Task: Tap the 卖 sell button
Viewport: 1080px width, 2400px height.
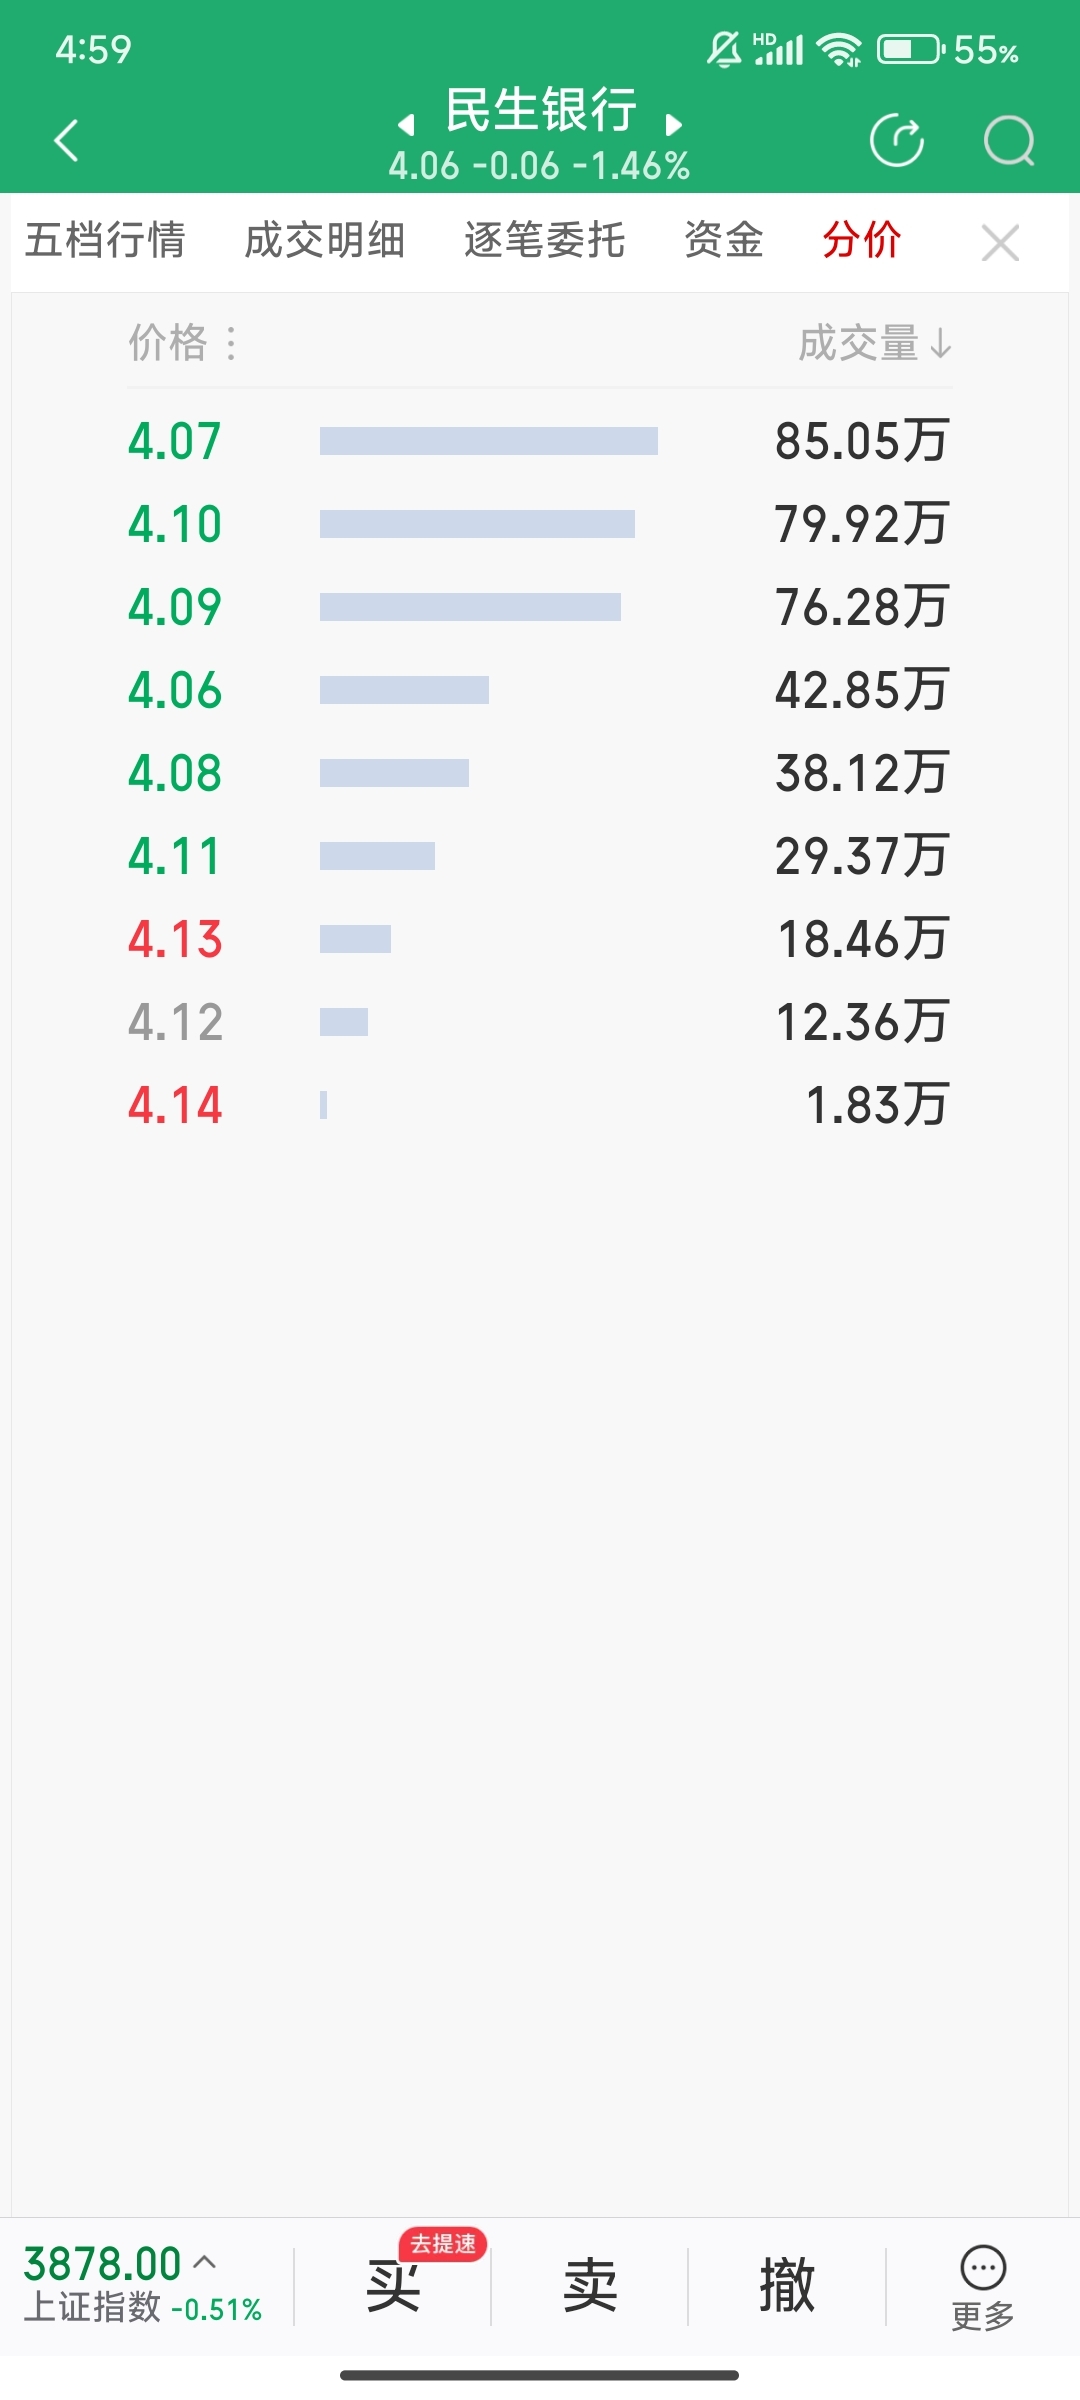Action: (x=590, y=2286)
